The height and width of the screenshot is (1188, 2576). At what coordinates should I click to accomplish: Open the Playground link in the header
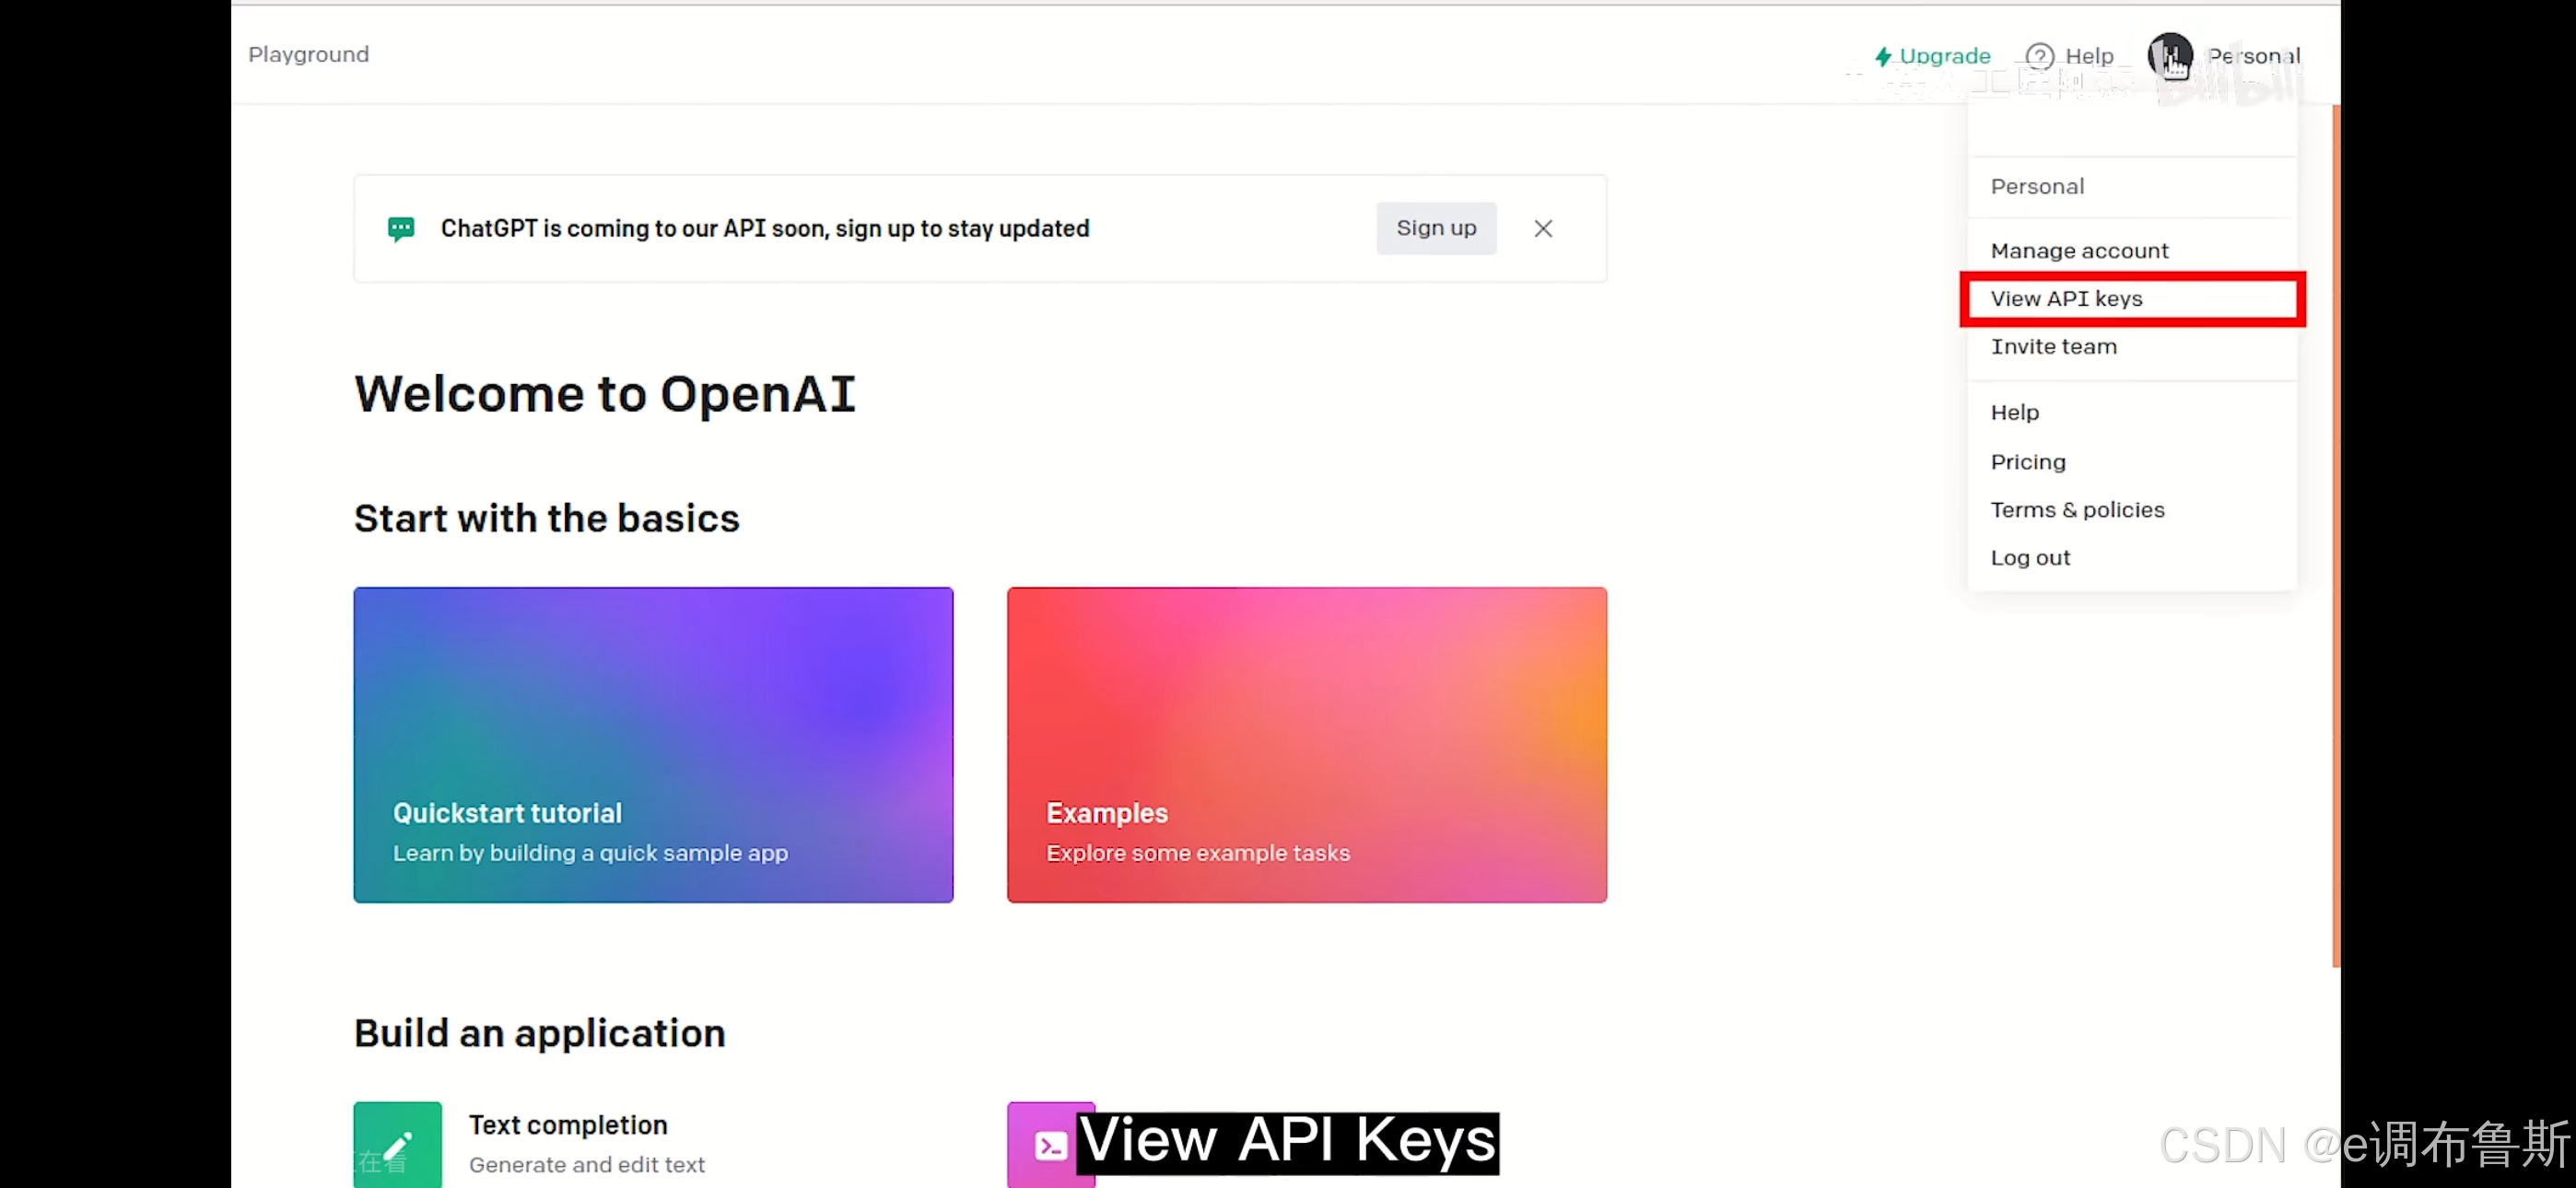(x=308, y=54)
